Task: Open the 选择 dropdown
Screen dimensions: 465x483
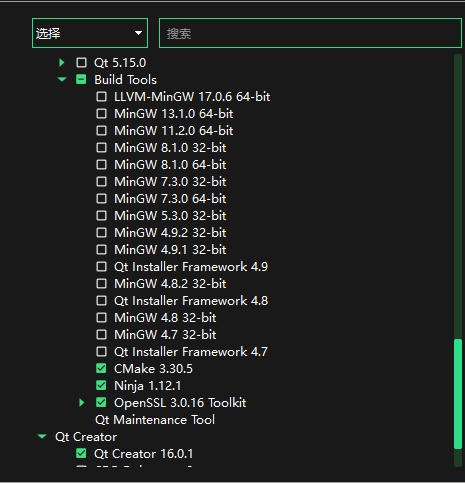Action: (x=90, y=33)
